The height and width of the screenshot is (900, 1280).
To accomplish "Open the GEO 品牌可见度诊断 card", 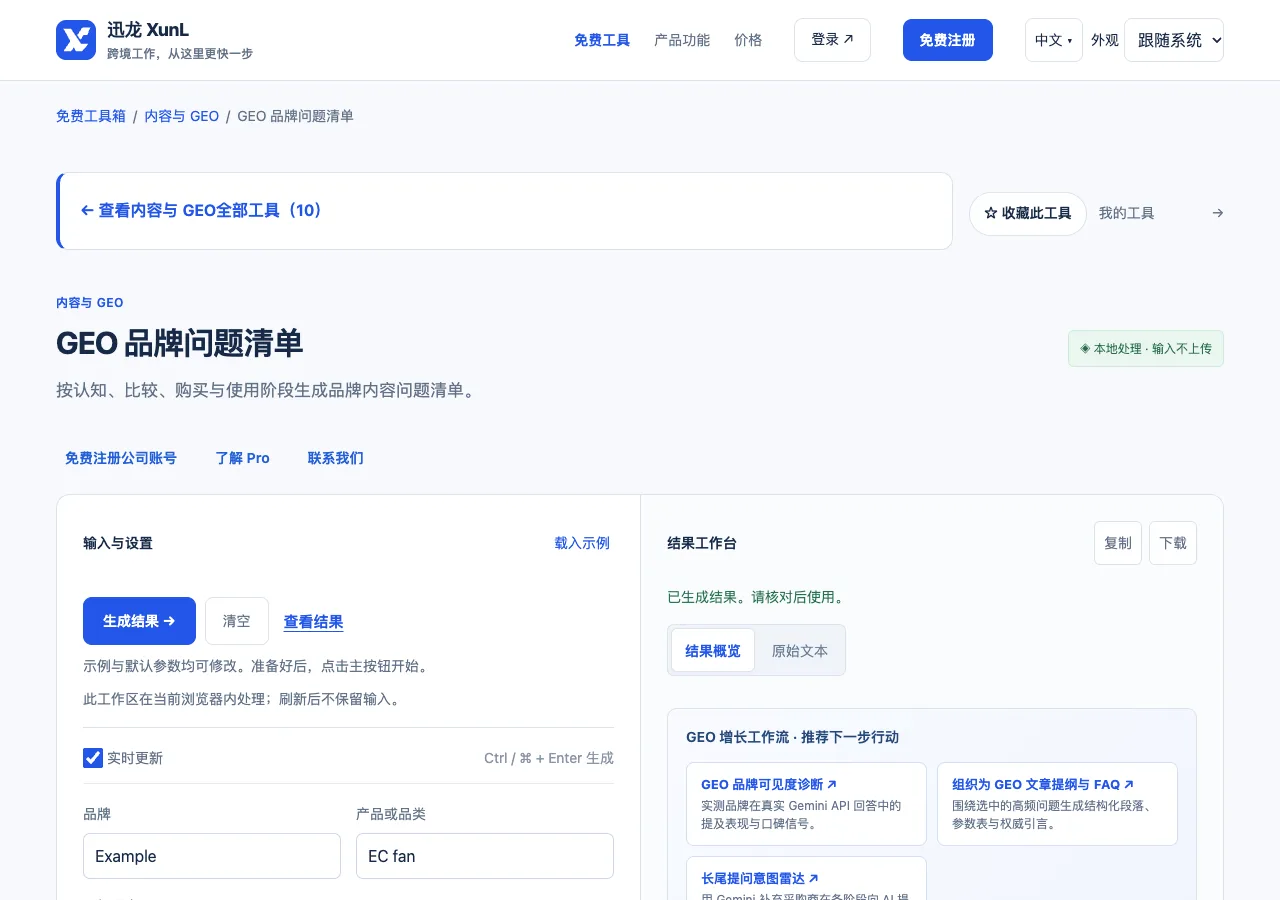I will pos(806,804).
